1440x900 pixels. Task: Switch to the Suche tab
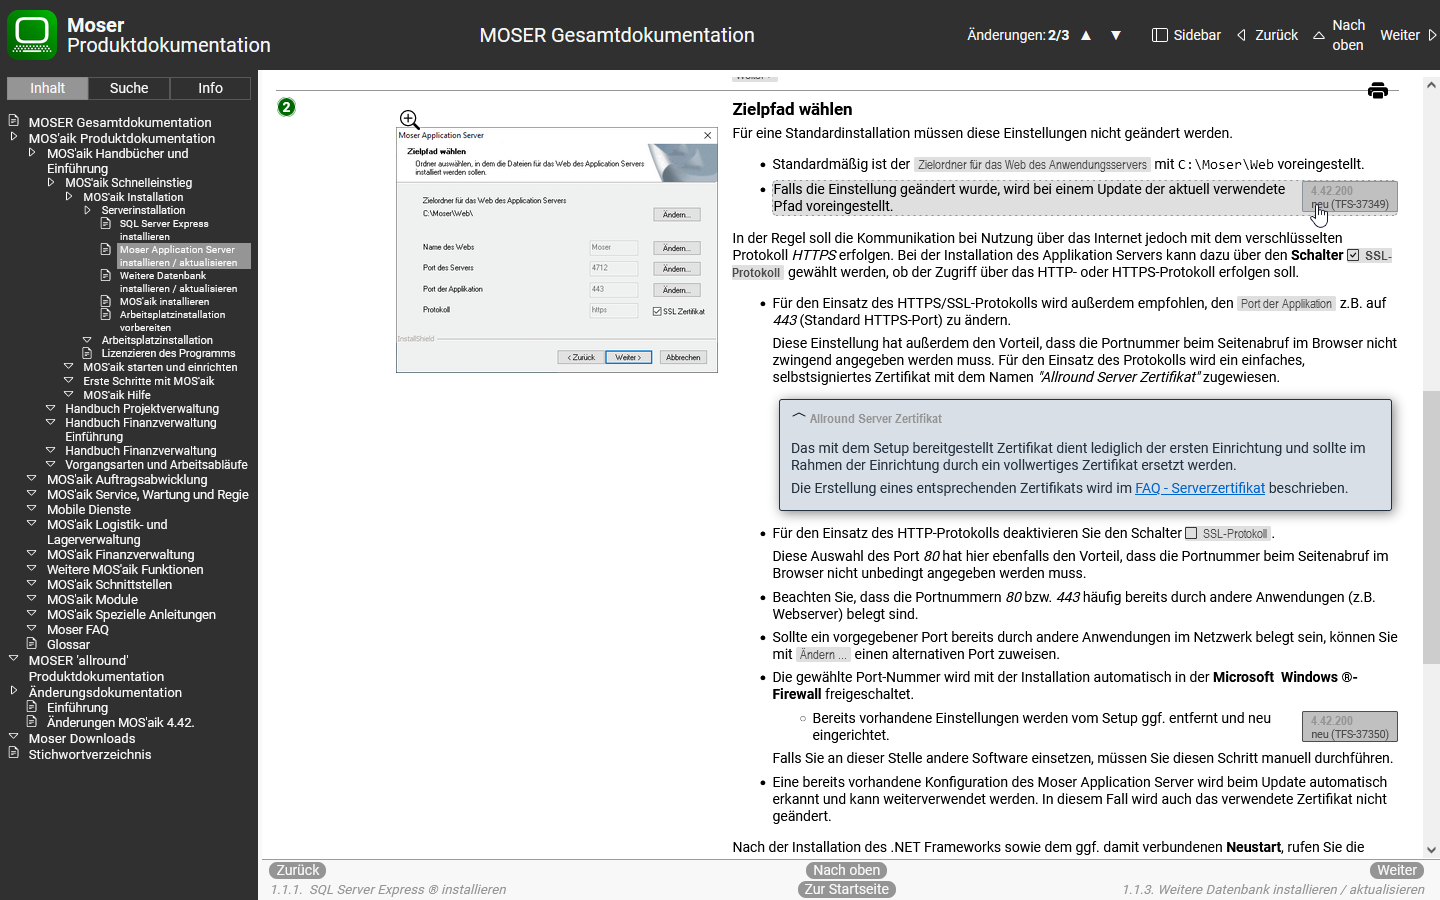click(129, 88)
